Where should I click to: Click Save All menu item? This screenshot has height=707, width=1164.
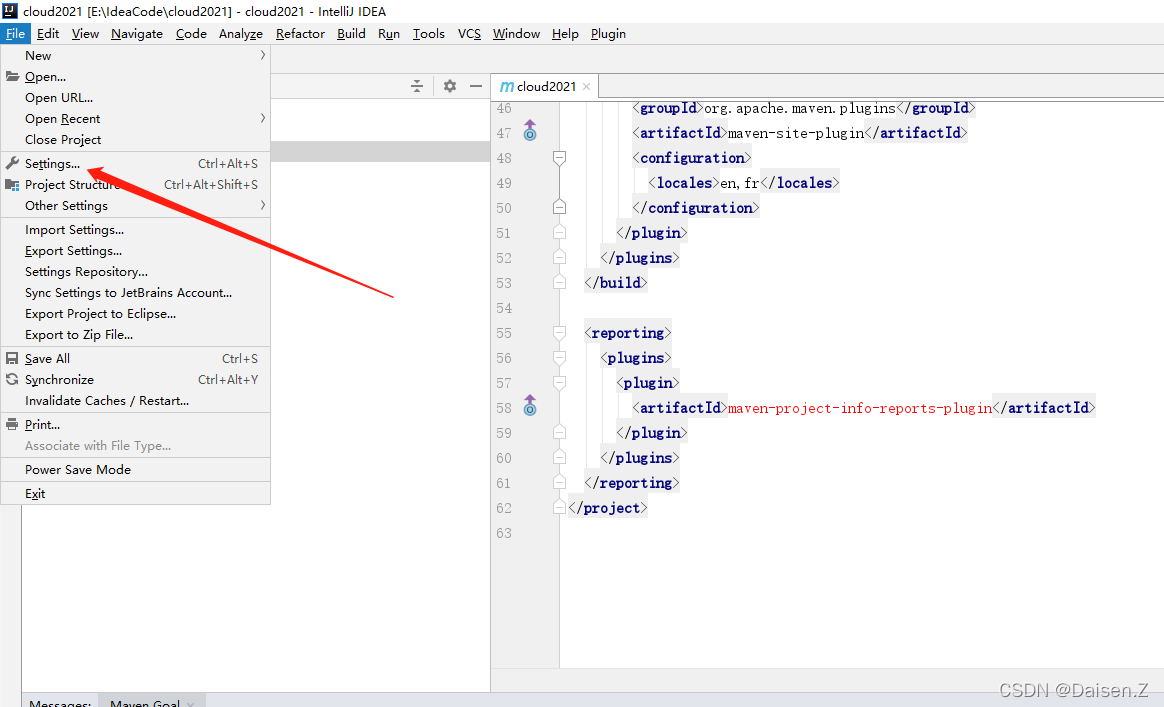coord(135,359)
